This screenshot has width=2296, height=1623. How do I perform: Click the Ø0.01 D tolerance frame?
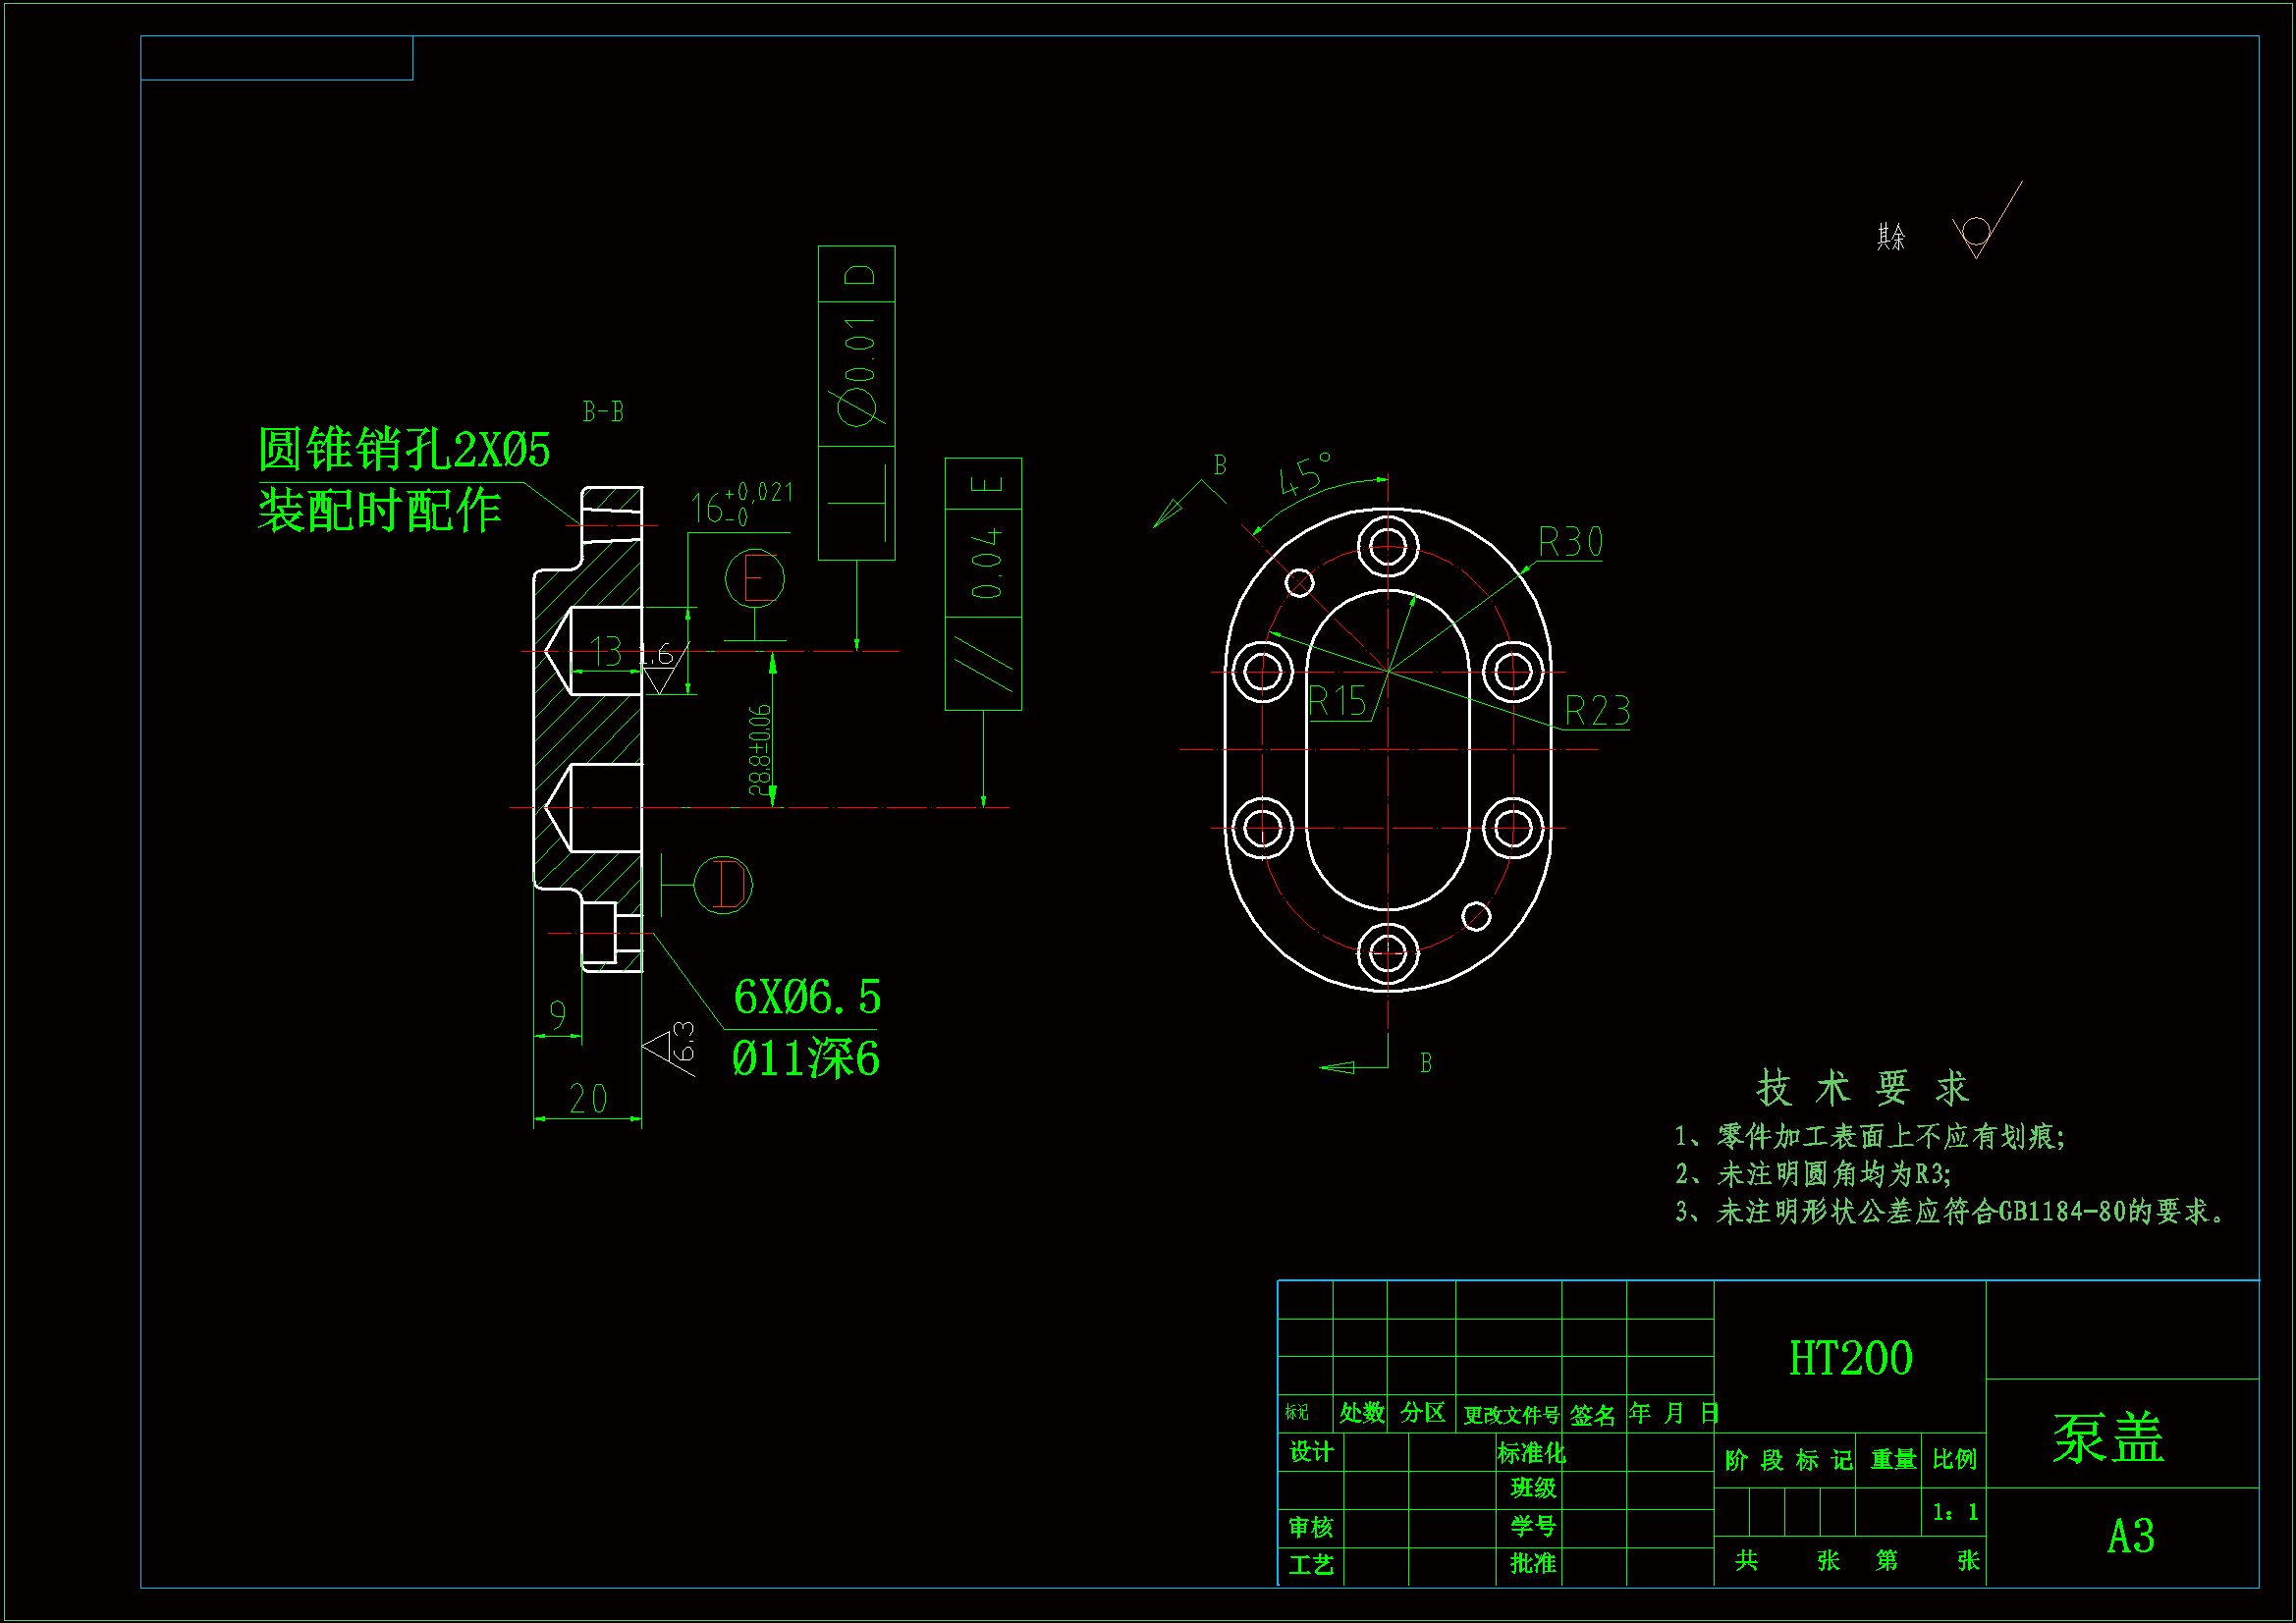coord(857,402)
